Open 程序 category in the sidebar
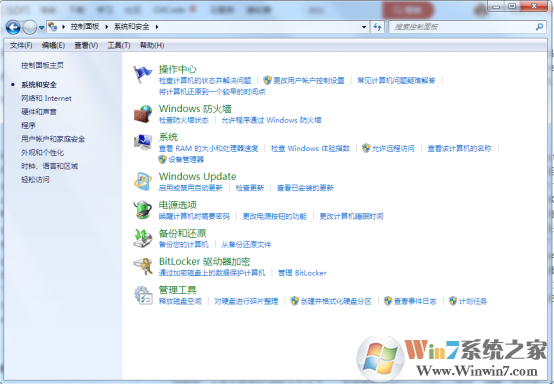This screenshot has width=554, height=385. [28, 125]
